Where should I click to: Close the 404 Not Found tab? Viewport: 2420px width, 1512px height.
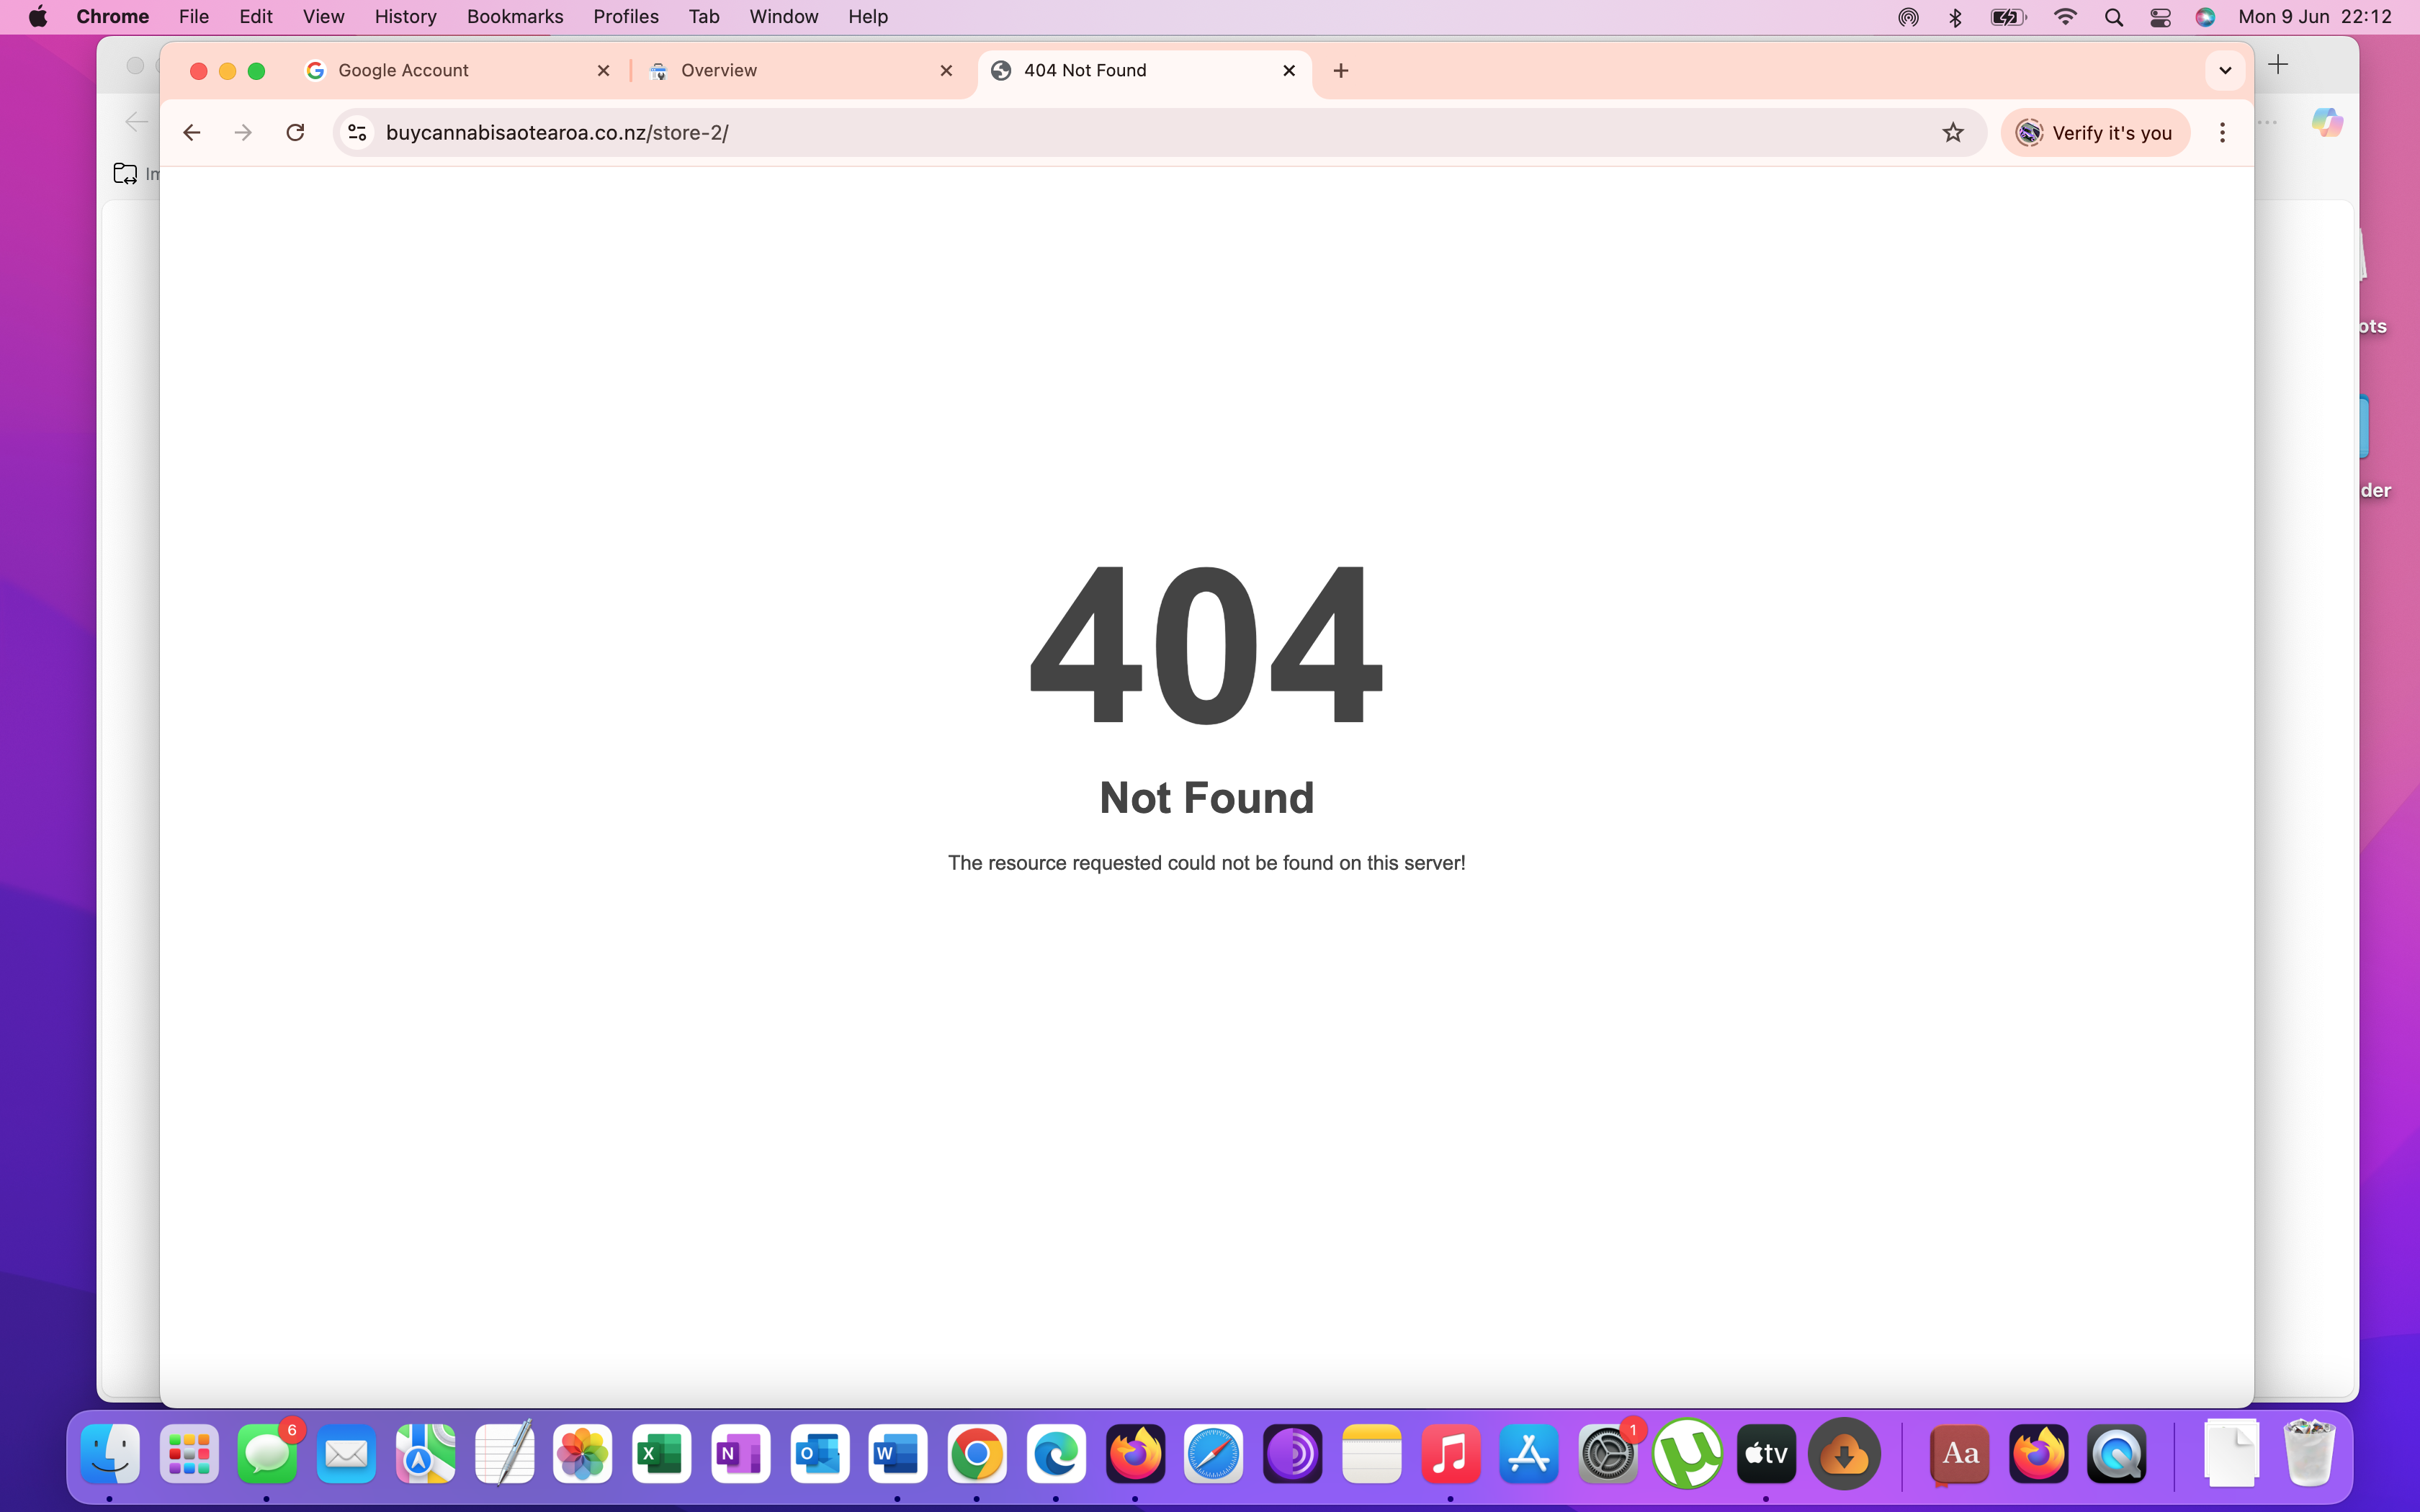pos(1289,70)
